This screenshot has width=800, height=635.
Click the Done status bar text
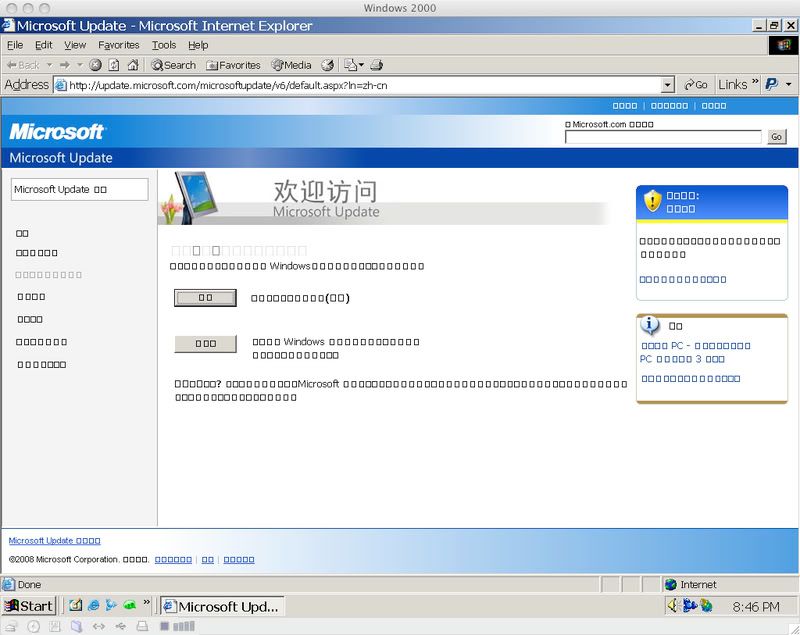click(29, 585)
